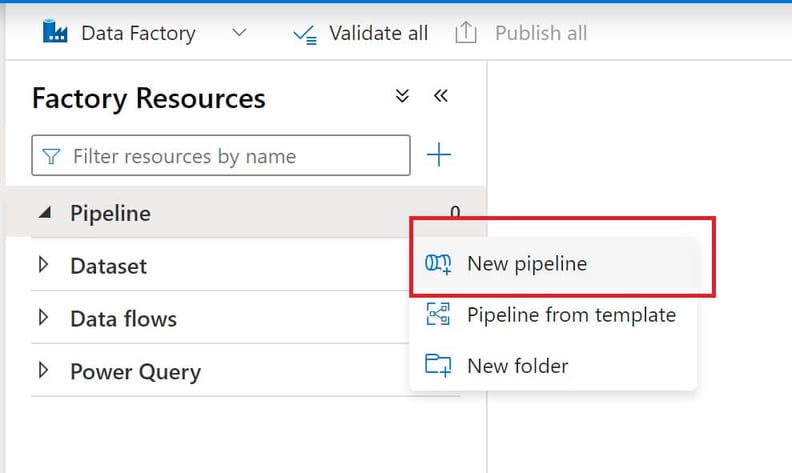Screen dimensions: 792x473
Task: Click the Data Factory factory icon
Action: point(55,32)
